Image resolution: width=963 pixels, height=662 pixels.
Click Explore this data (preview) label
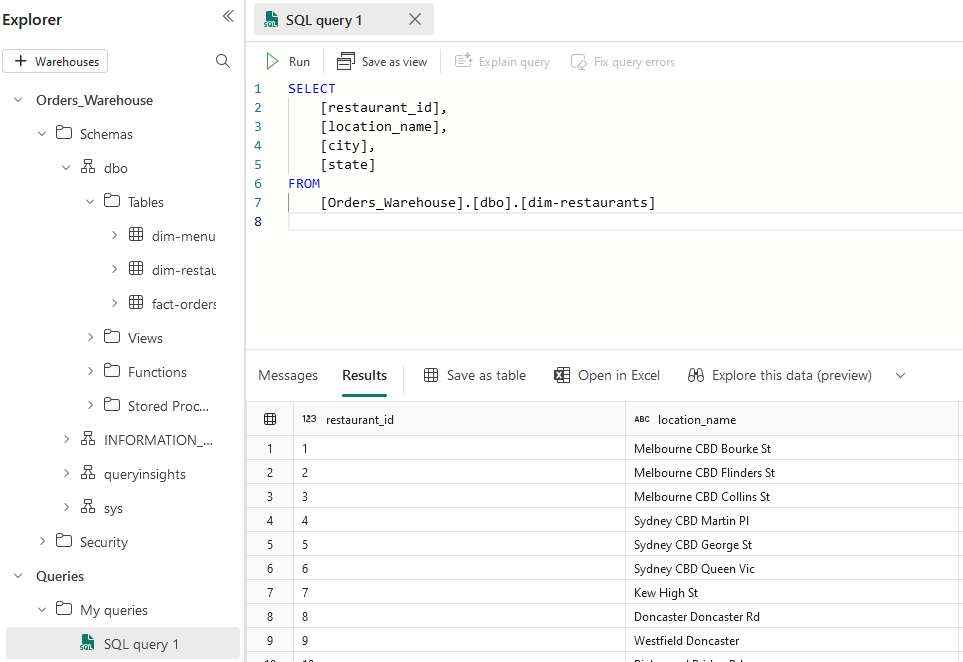(x=792, y=375)
